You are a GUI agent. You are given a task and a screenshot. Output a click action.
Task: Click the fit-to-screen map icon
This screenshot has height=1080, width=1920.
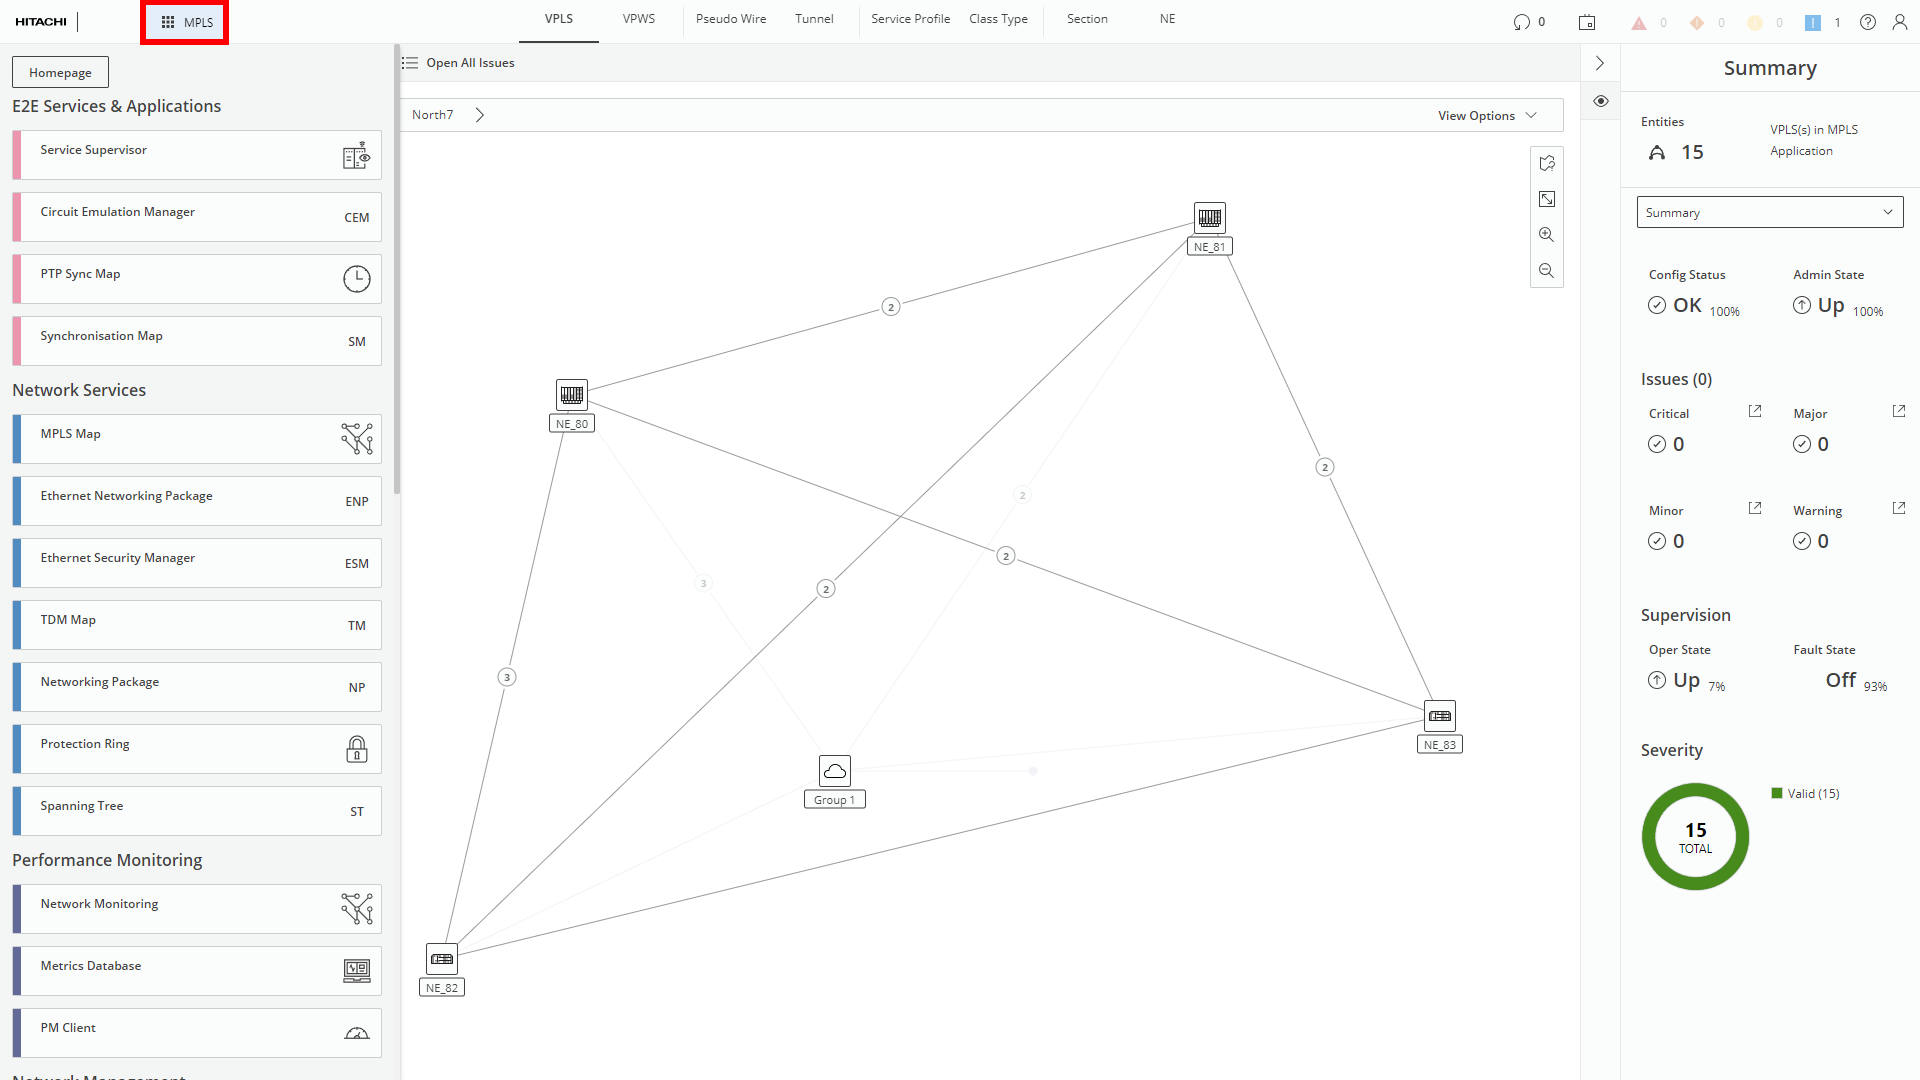click(x=1546, y=199)
